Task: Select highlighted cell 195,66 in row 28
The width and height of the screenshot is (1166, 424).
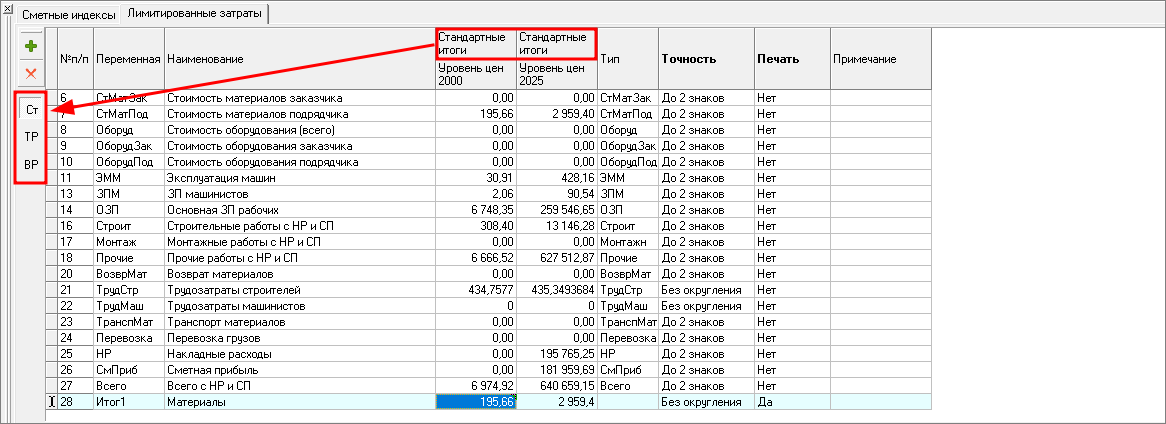Action: coord(475,401)
